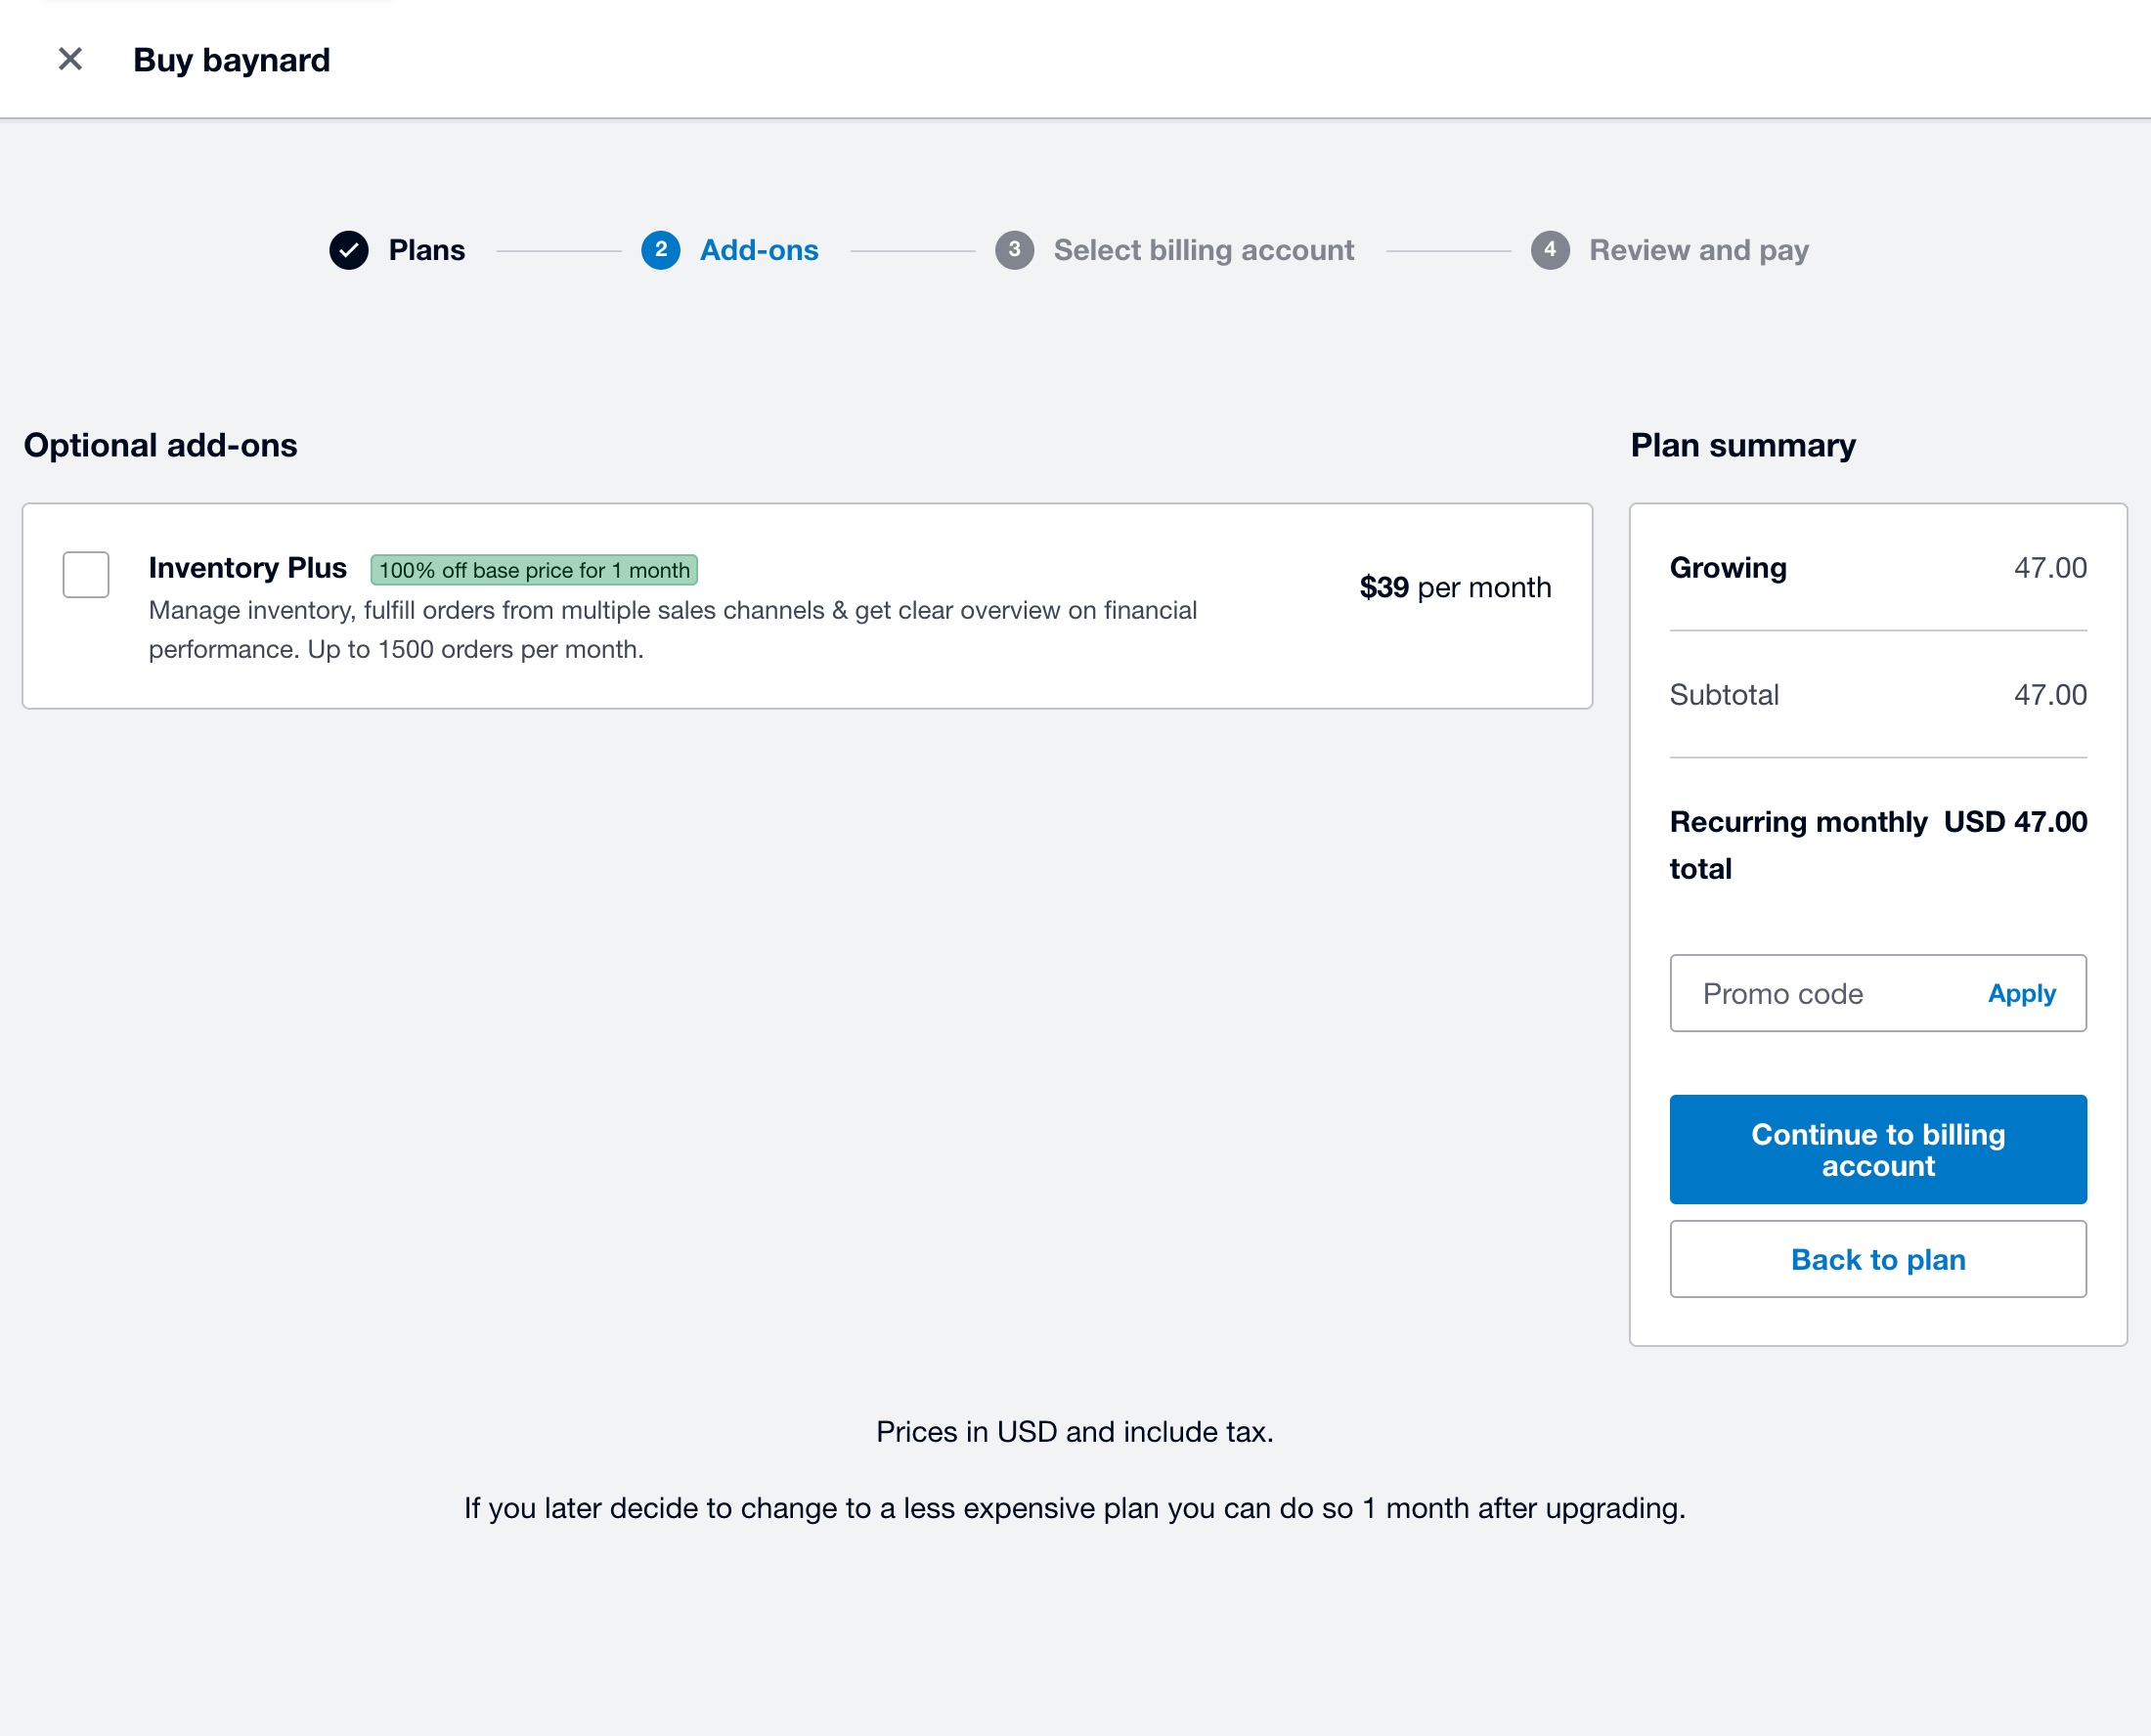This screenshot has width=2151, height=1736.
Task: Open the Add-ons step
Action: (x=758, y=251)
